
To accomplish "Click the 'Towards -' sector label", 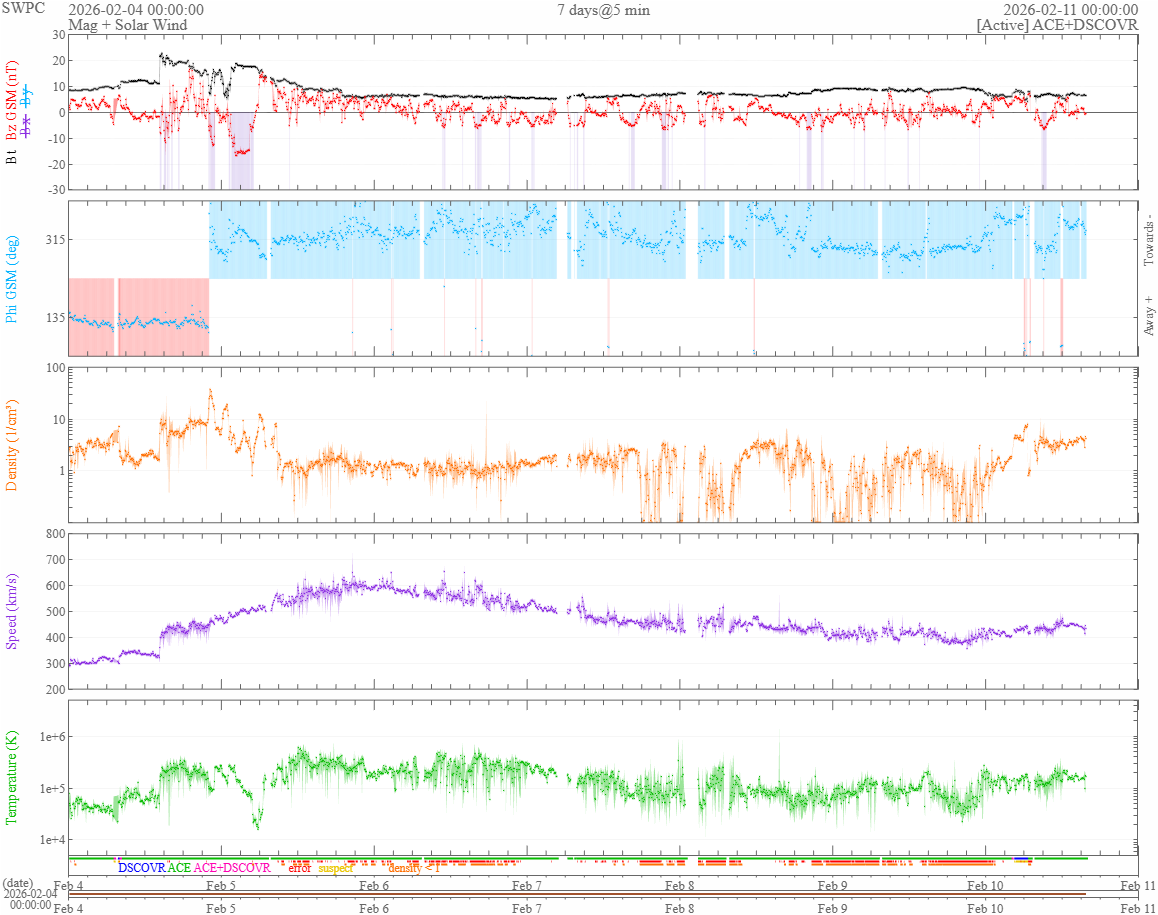I will pos(1148,240).
